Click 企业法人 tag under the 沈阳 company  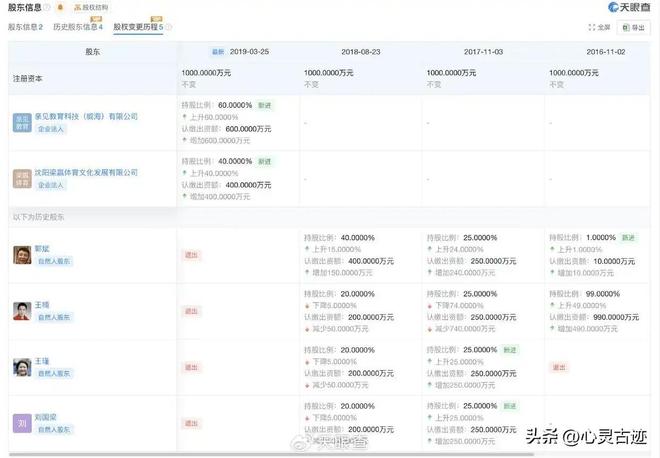(51, 185)
